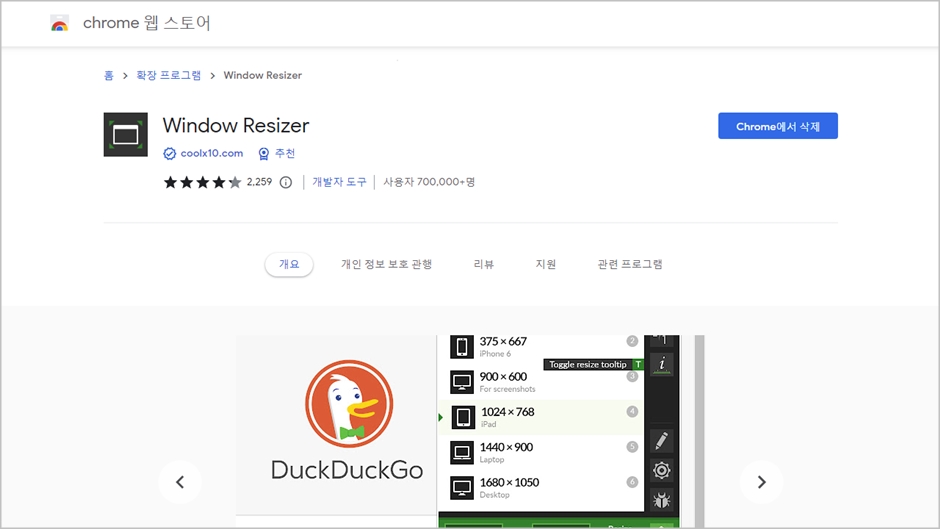This screenshot has width=940, height=529.
Task: Select the 1024 × 768 preset text
Action: point(508,412)
